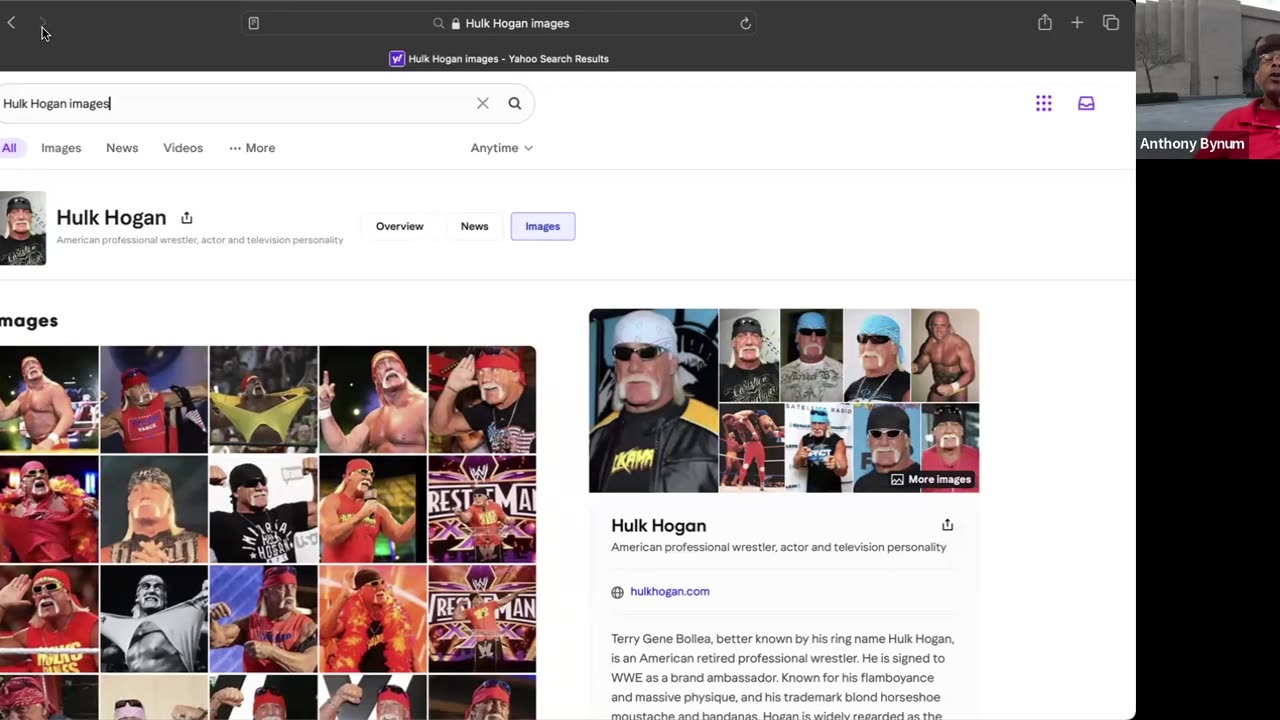This screenshot has height=720, width=1280.
Task: Switch to the News search tab
Action: (122, 148)
